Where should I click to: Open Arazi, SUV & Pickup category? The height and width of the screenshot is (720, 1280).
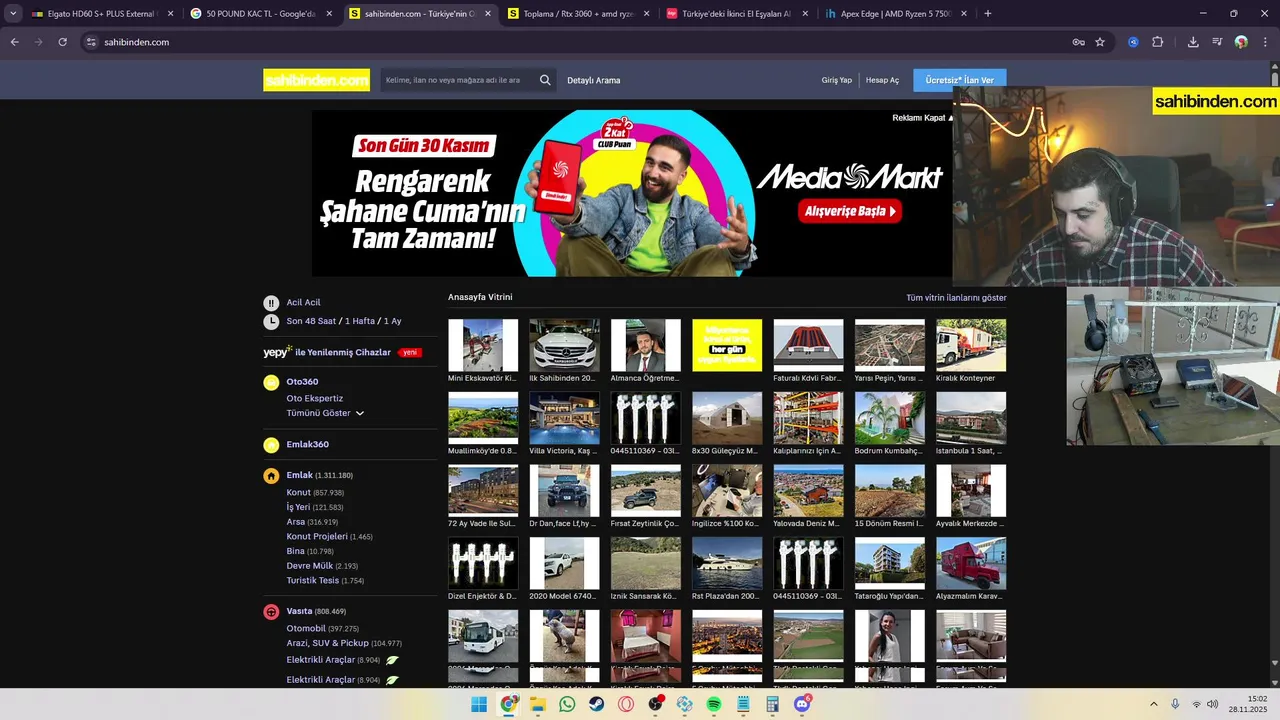(x=327, y=643)
